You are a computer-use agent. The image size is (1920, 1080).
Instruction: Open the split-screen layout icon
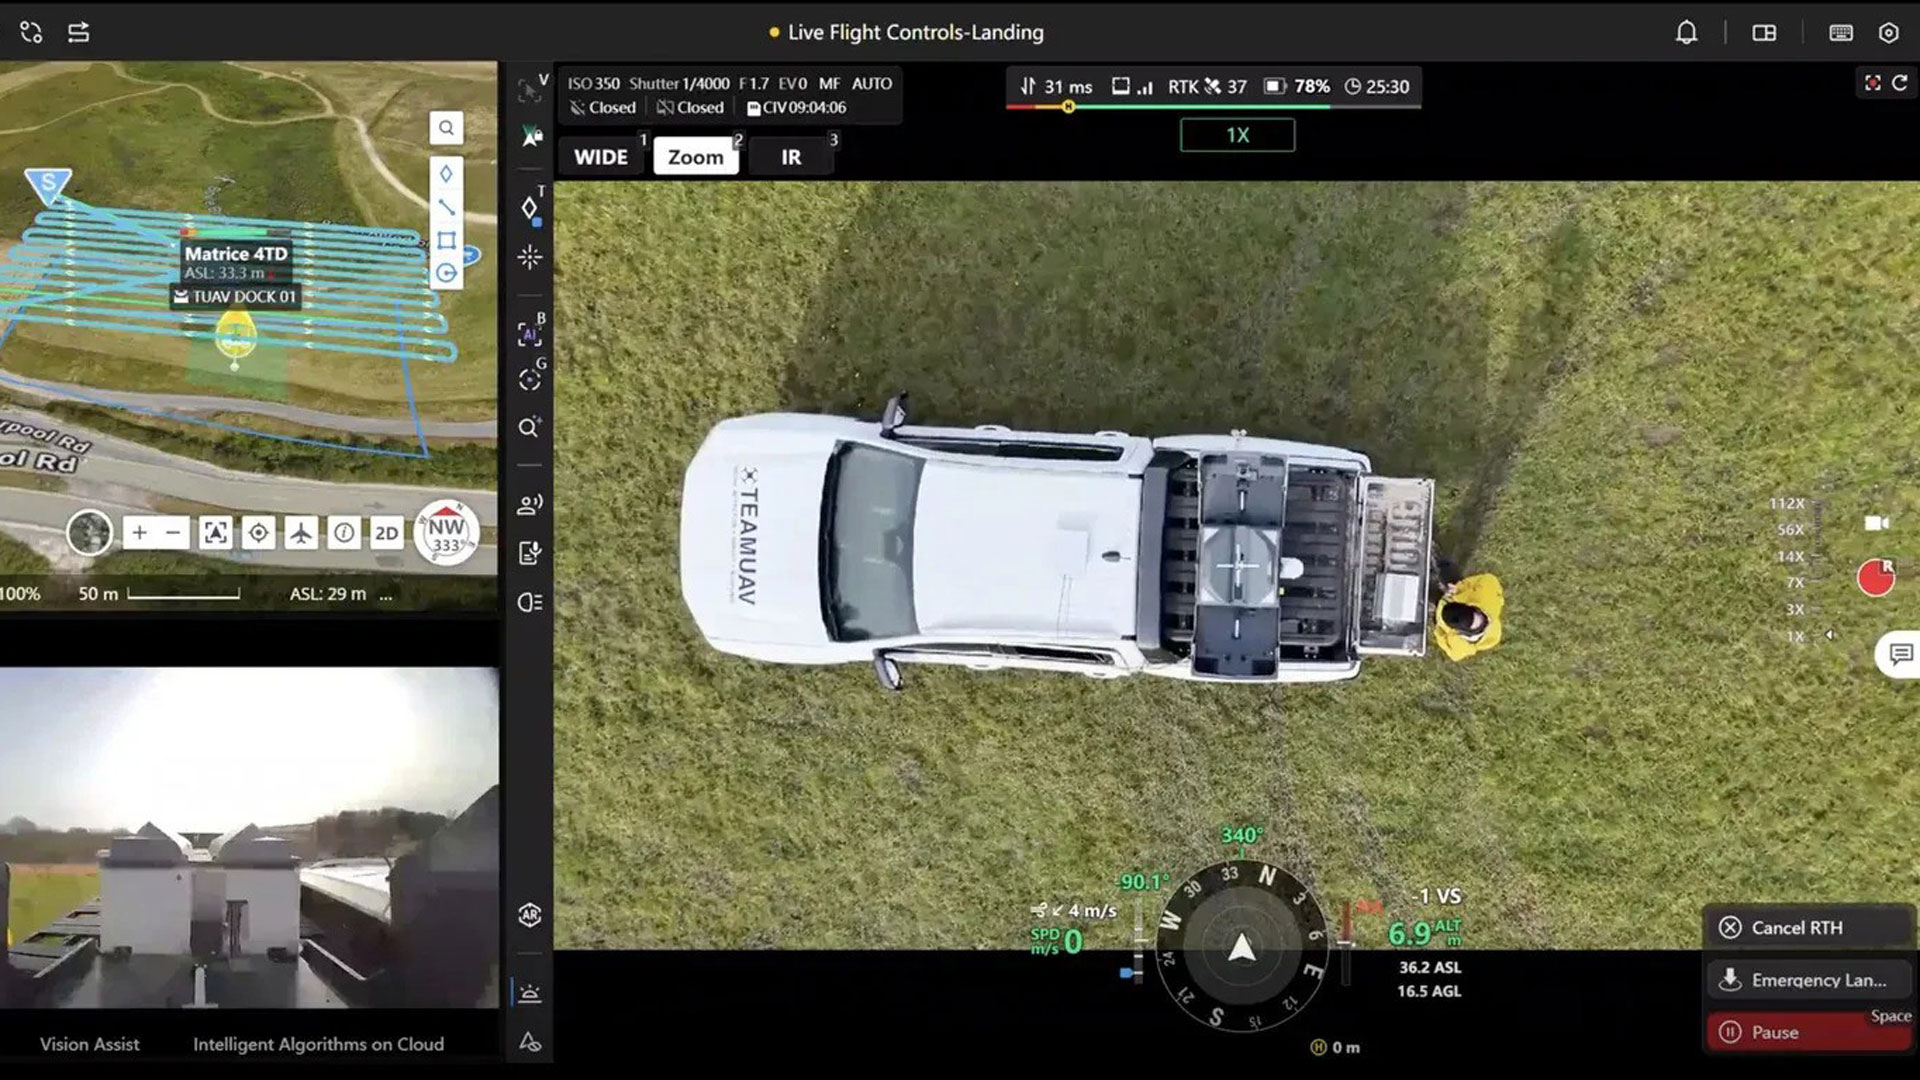pyautogui.click(x=1764, y=33)
